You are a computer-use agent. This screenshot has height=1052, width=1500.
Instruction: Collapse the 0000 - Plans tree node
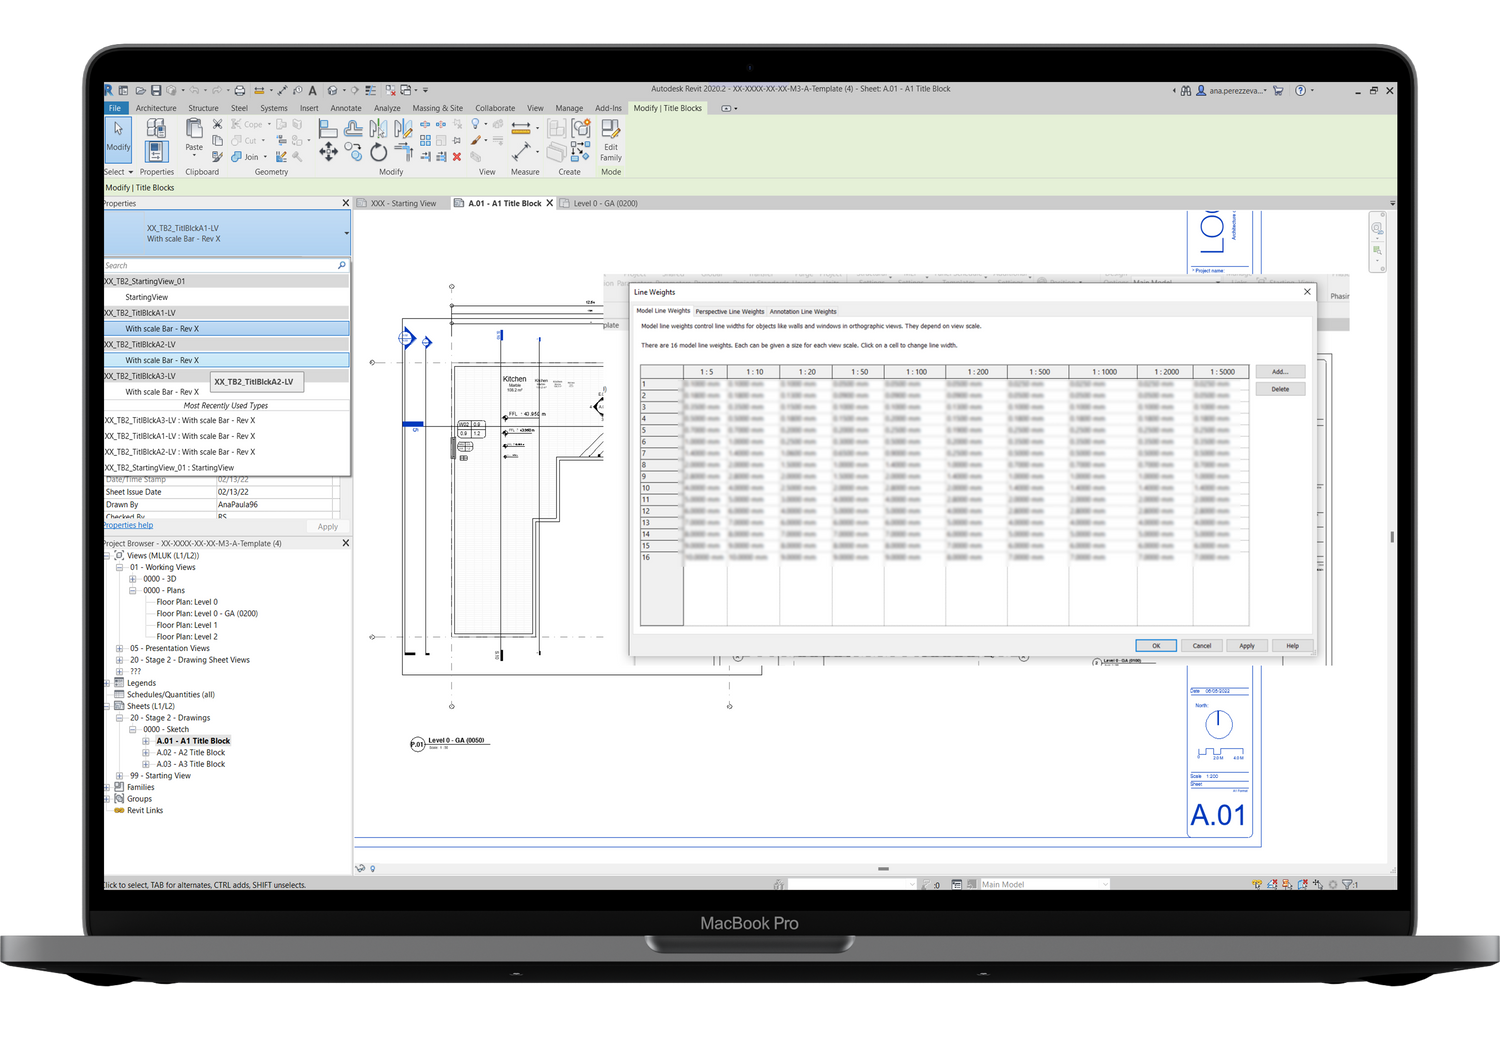132,591
